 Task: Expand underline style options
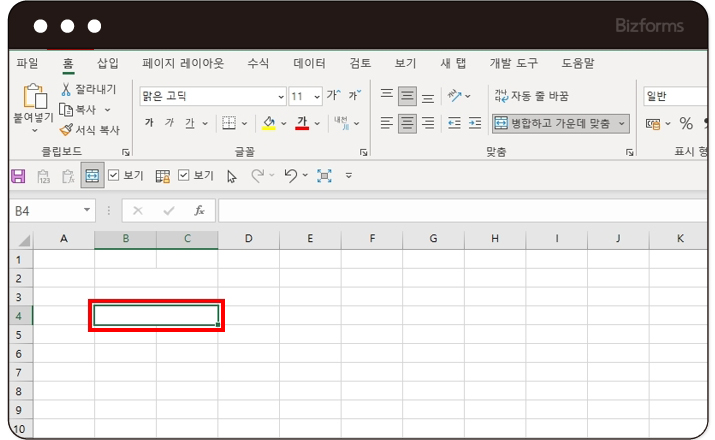(x=205, y=123)
